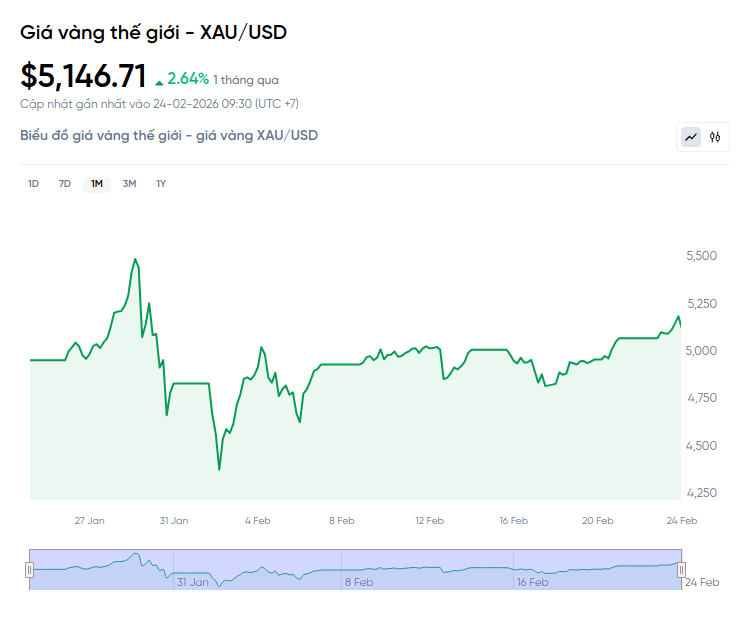Select the 1D time range

[x=33, y=184]
